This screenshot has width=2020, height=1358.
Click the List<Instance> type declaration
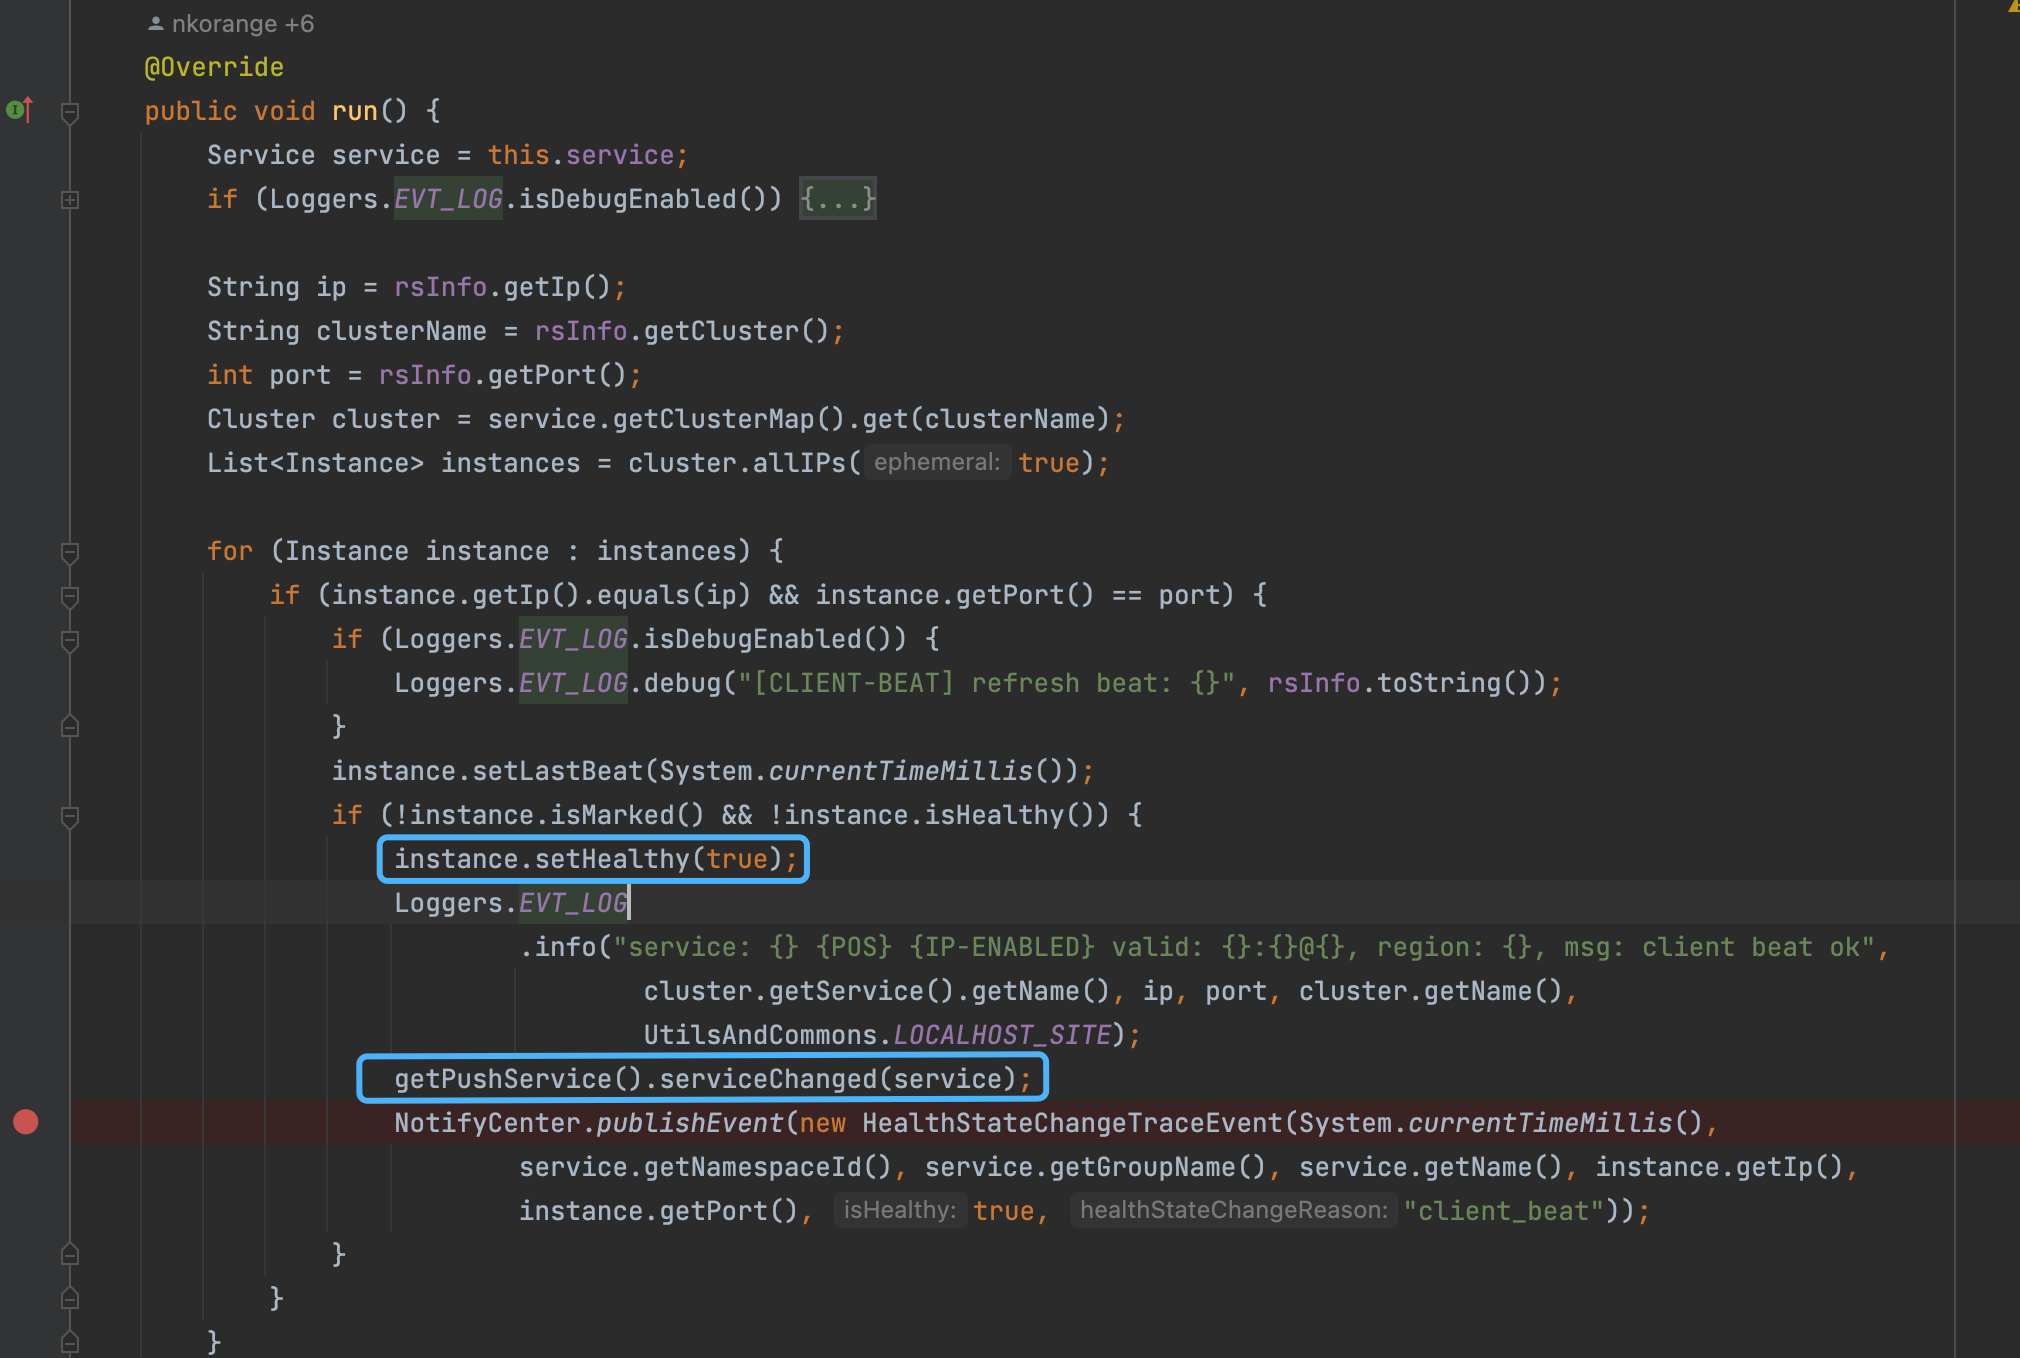315,463
